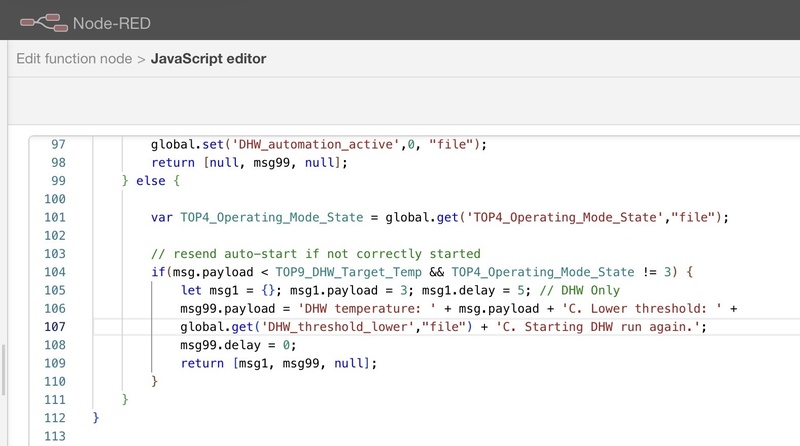This screenshot has height=446, width=800.
Task: Click the '// resend auto-start' comment line
Action: point(315,254)
